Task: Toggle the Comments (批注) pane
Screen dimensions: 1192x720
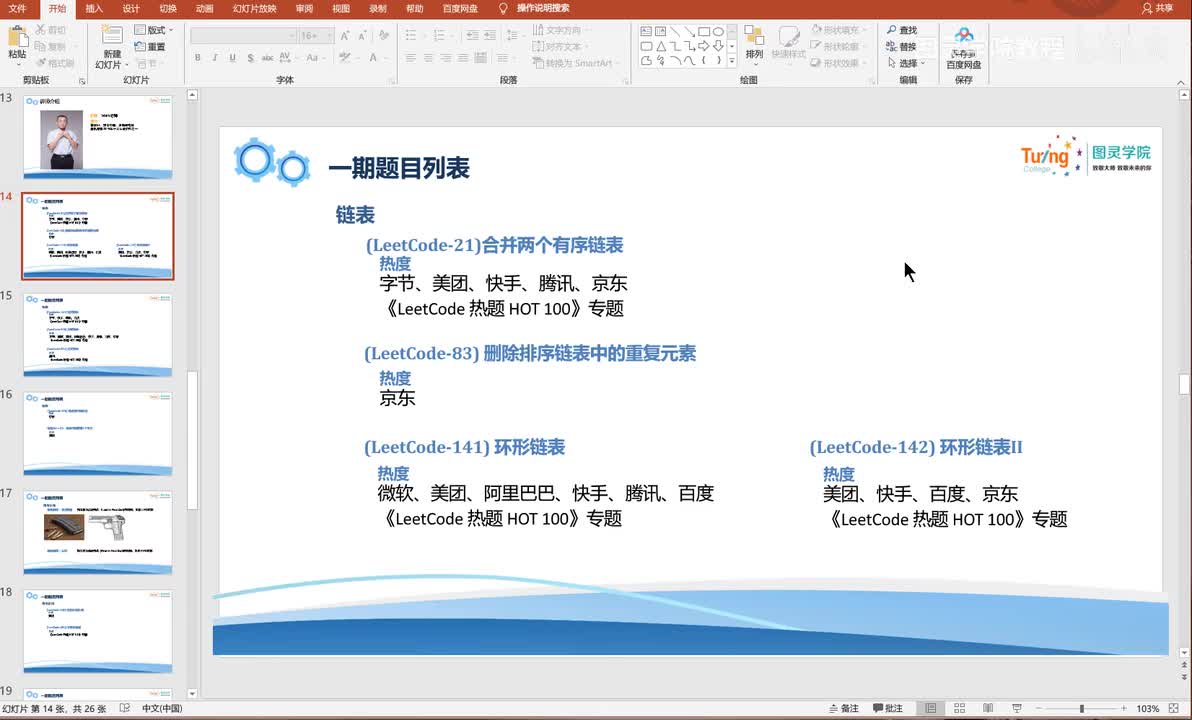Action: coord(888,709)
